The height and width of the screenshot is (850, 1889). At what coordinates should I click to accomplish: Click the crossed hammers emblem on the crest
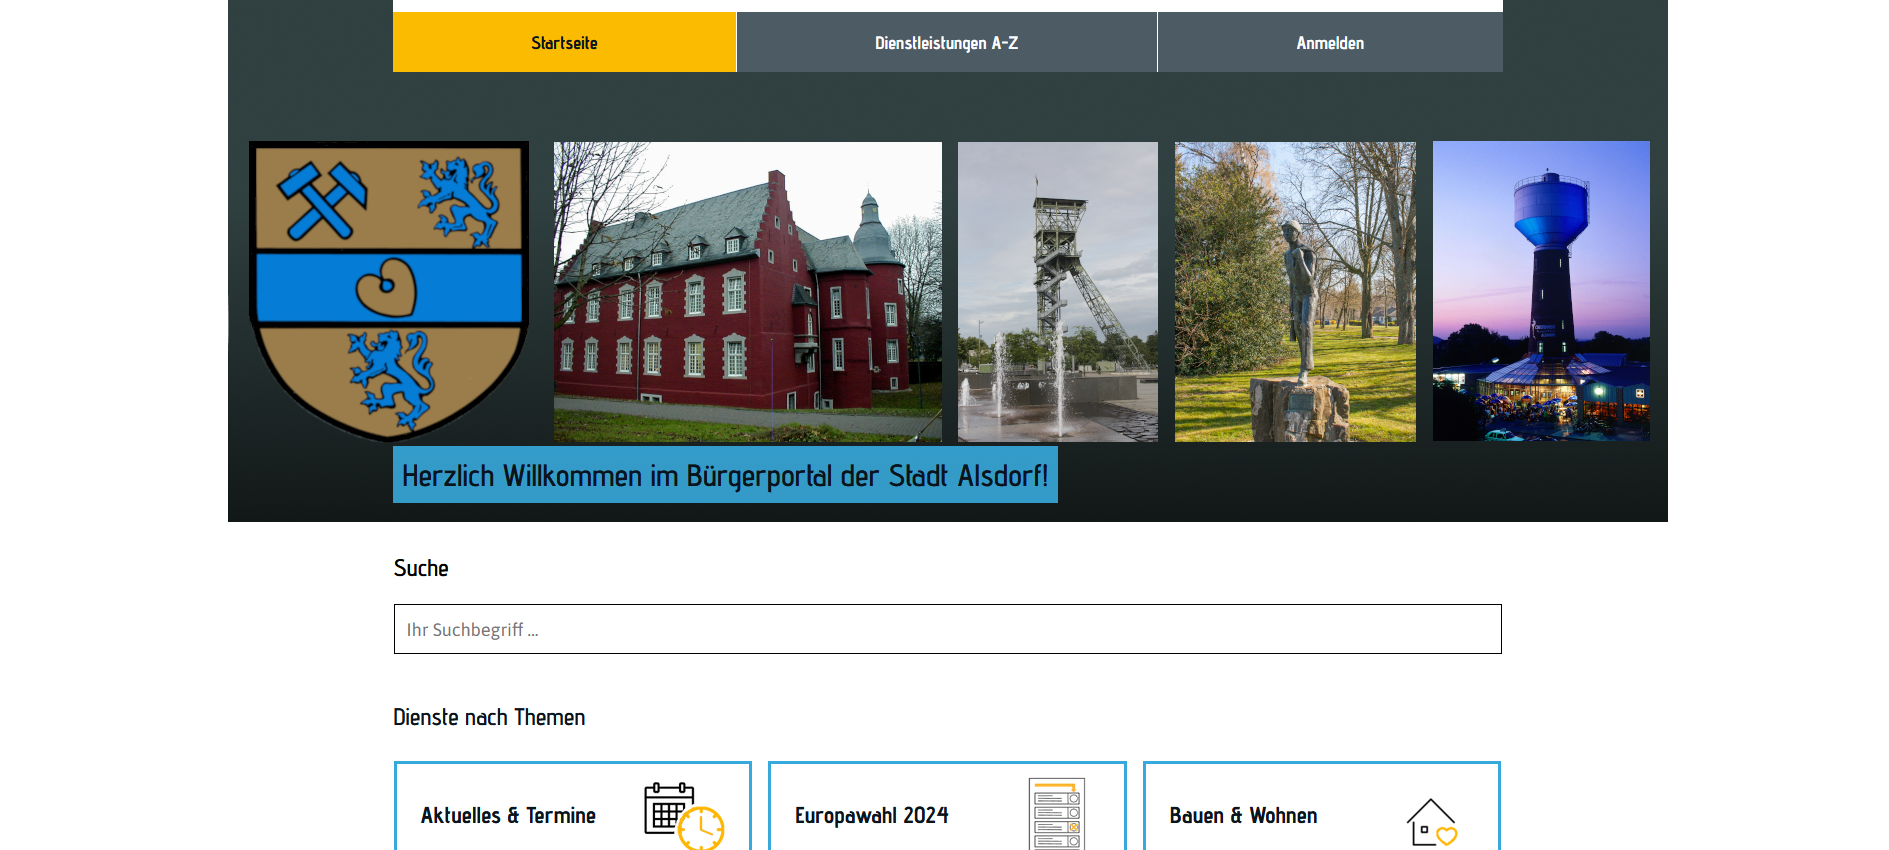322,200
